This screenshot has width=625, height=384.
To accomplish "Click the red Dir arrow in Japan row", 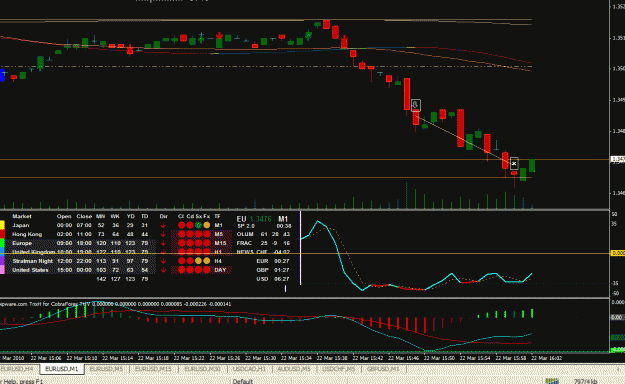I will [x=163, y=225].
